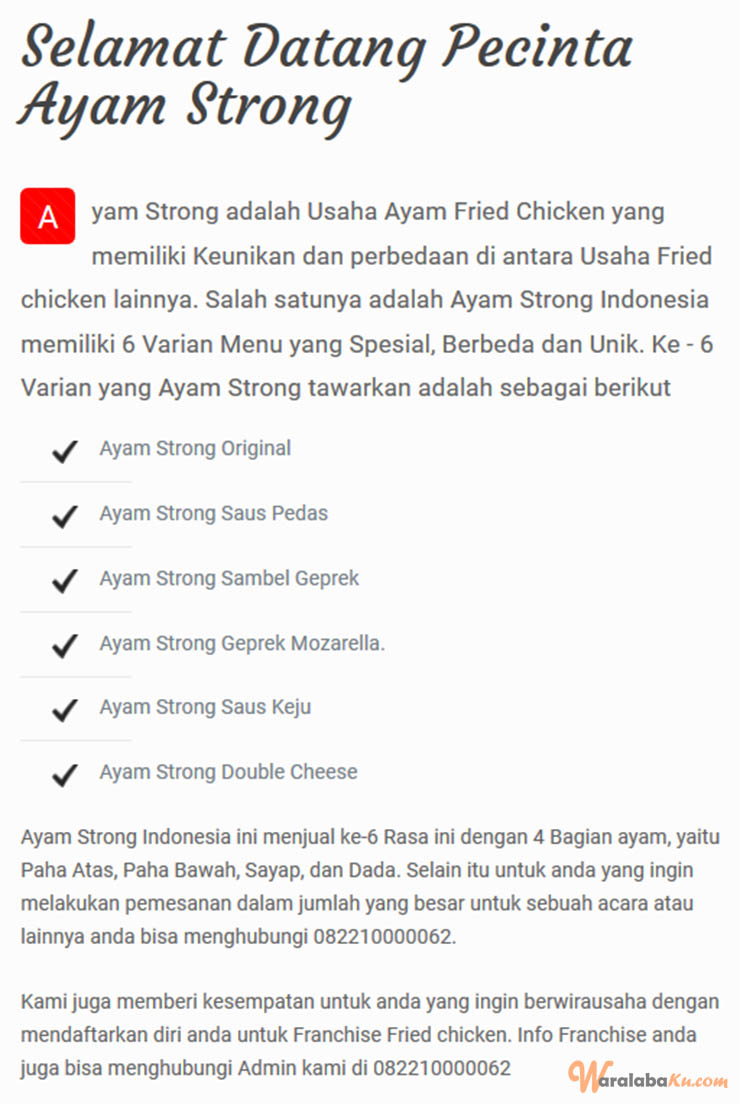
Task: Select the Ayam Strong Geprek Mozarella text
Action: 242,643
